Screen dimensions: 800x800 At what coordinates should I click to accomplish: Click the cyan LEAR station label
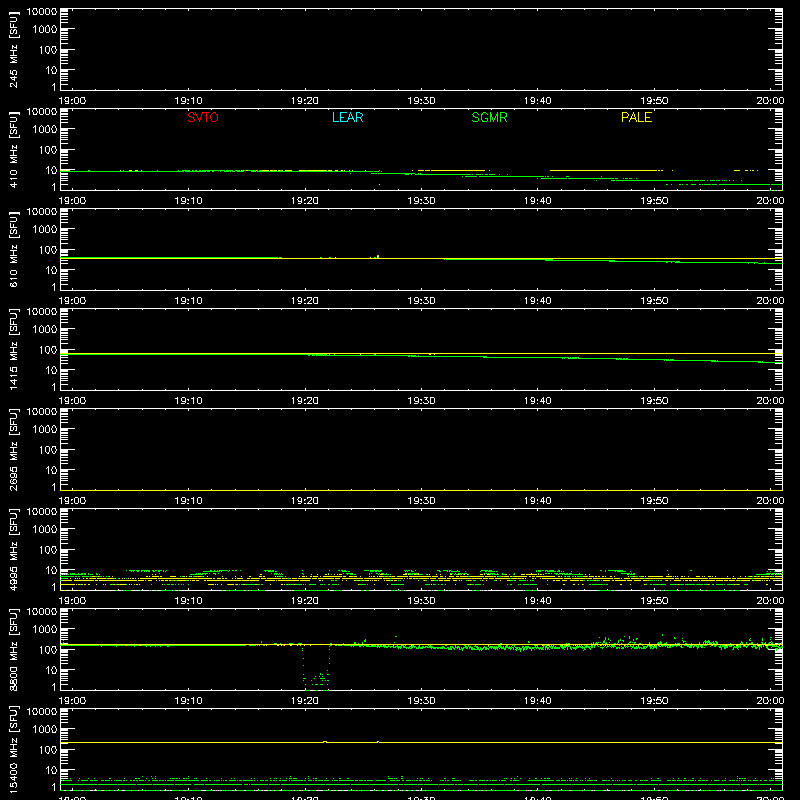(347, 117)
